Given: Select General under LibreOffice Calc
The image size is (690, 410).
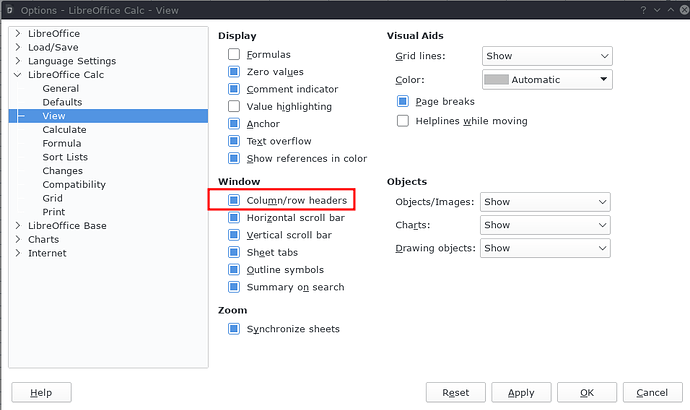Looking at the screenshot, I should [61, 88].
